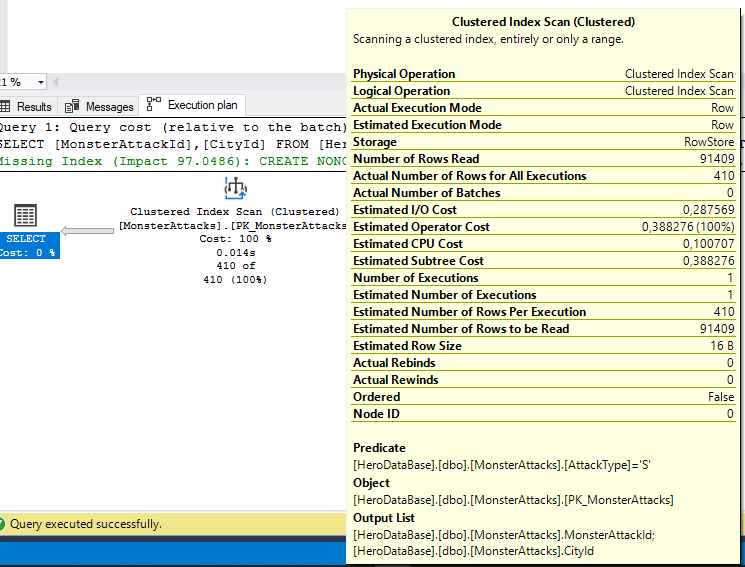Open the zoom percentage dropdown

point(41,82)
